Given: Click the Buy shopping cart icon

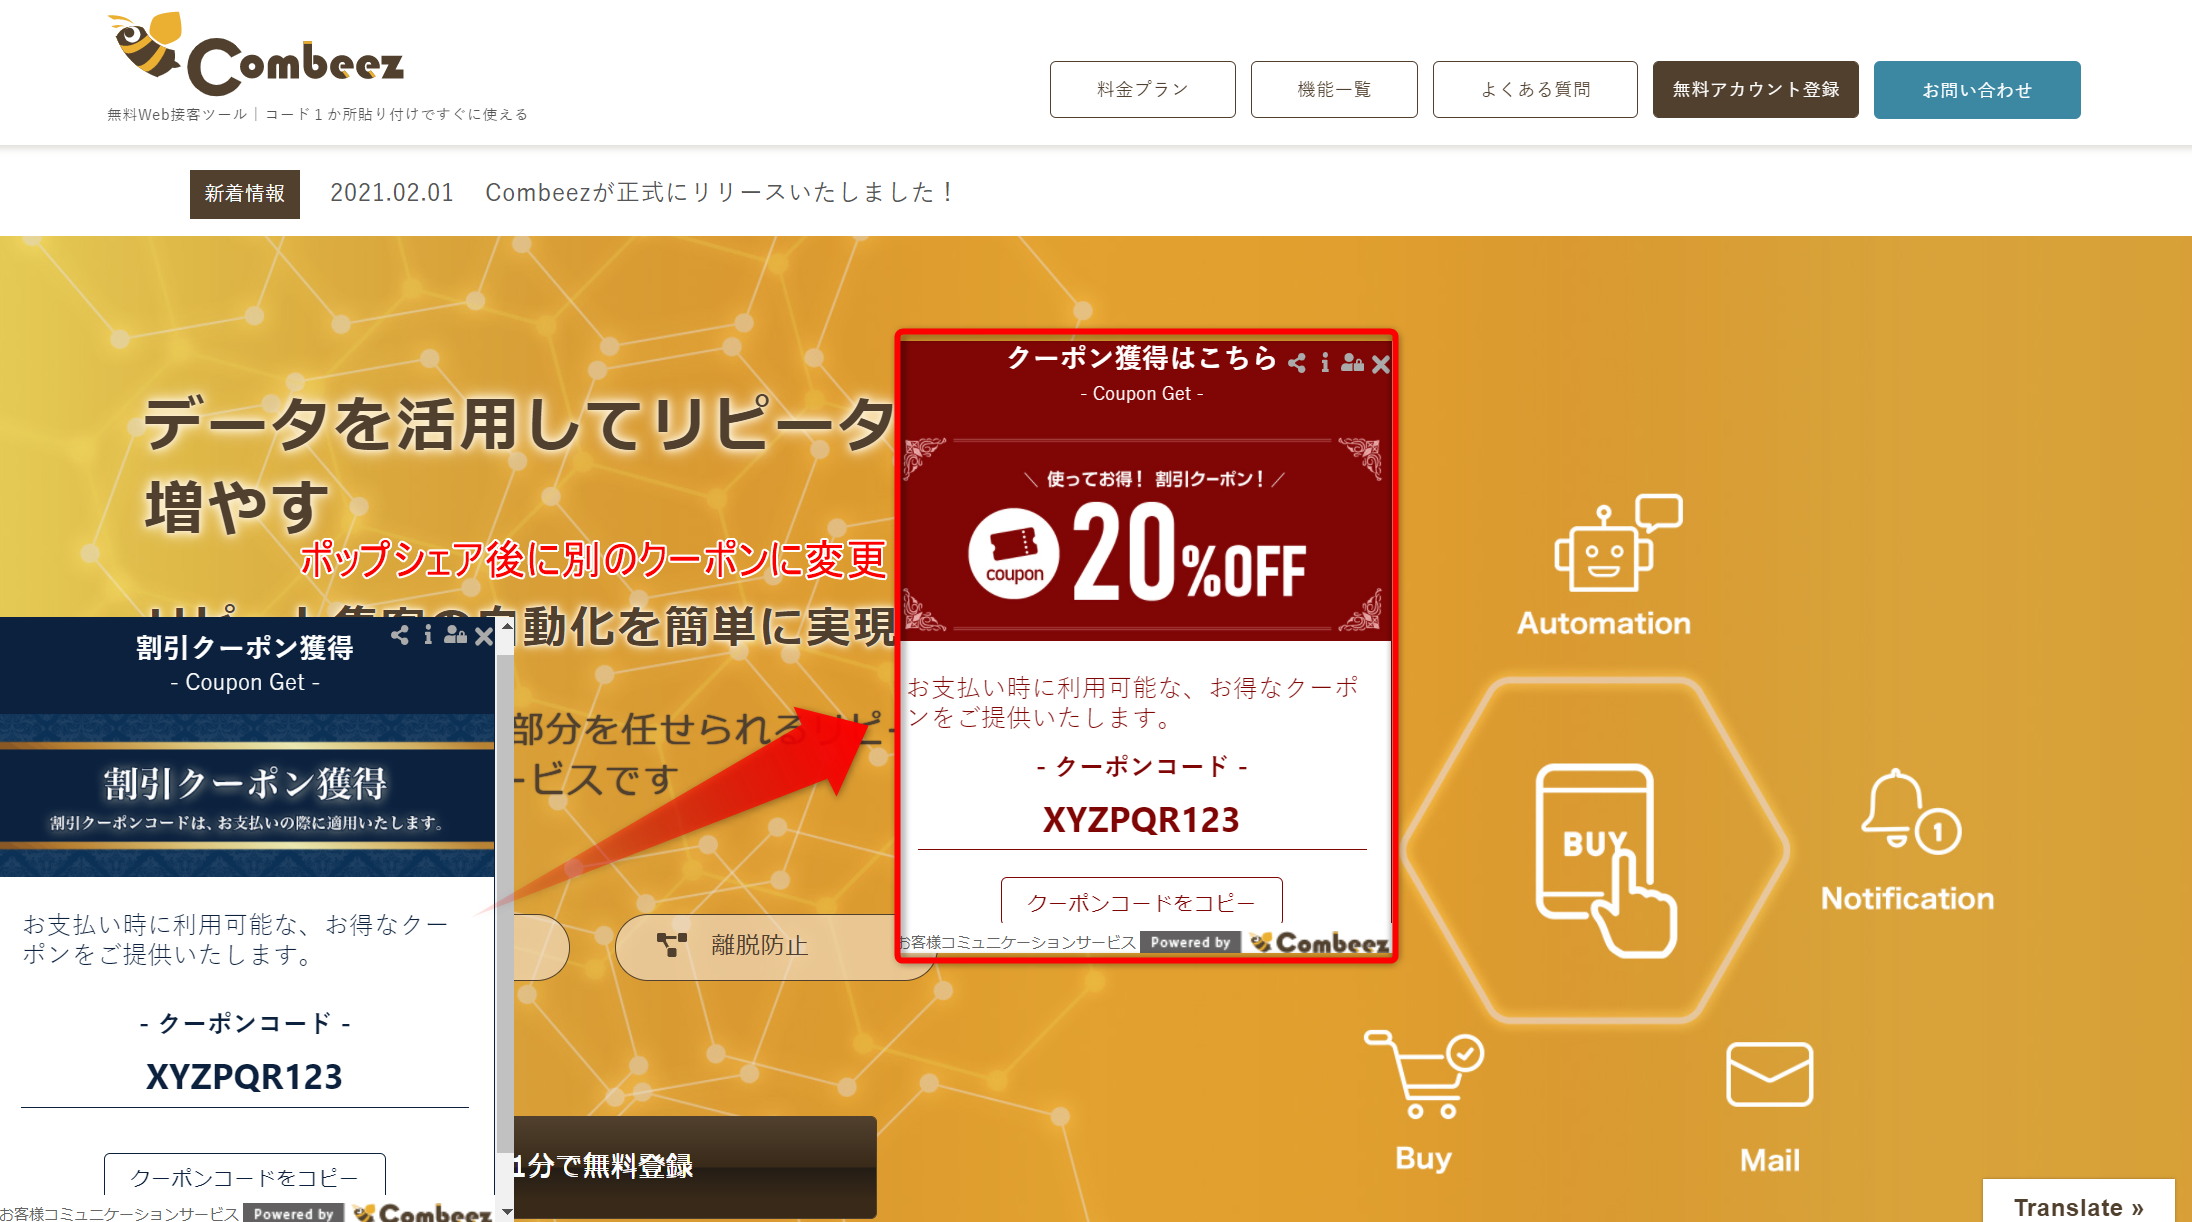Looking at the screenshot, I should [x=1424, y=1075].
